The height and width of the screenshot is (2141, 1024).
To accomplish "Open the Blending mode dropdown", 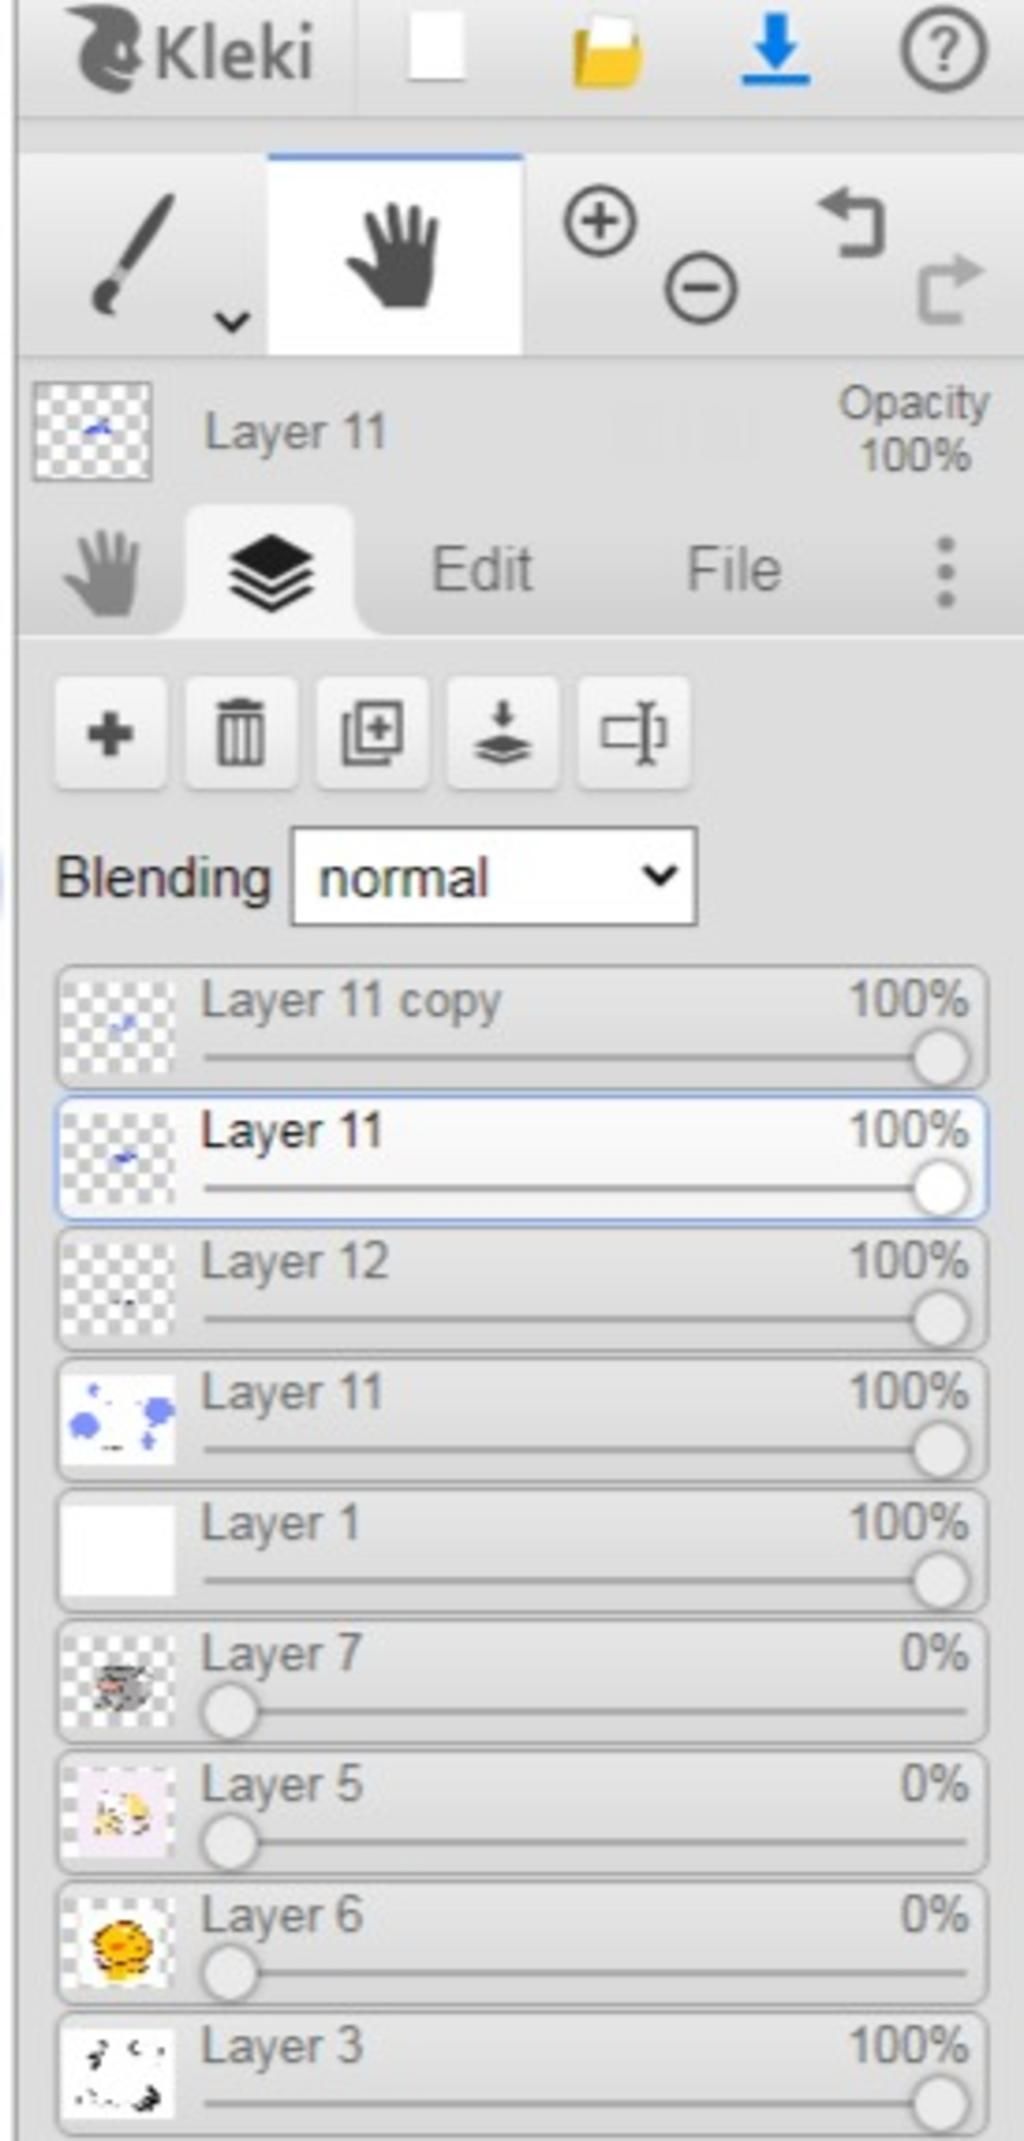I will (x=494, y=876).
